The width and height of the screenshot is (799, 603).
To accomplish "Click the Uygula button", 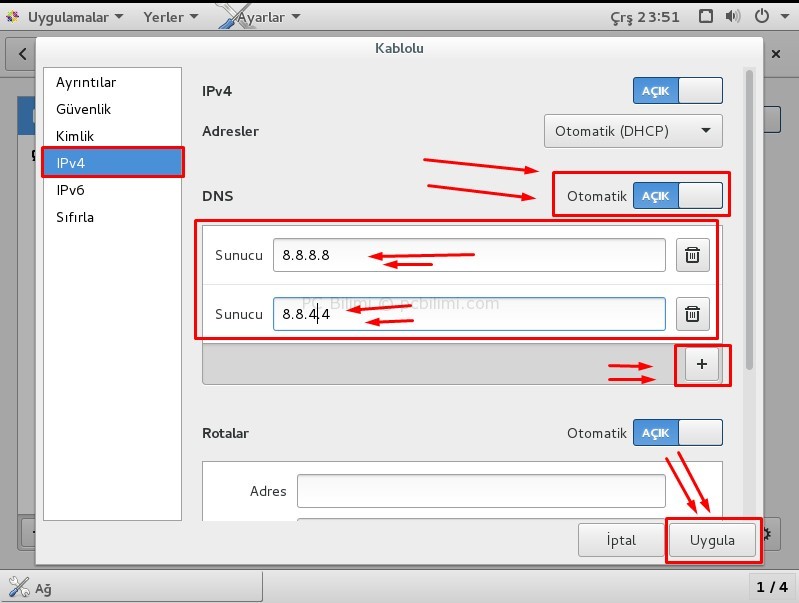I will [x=712, y=540].
